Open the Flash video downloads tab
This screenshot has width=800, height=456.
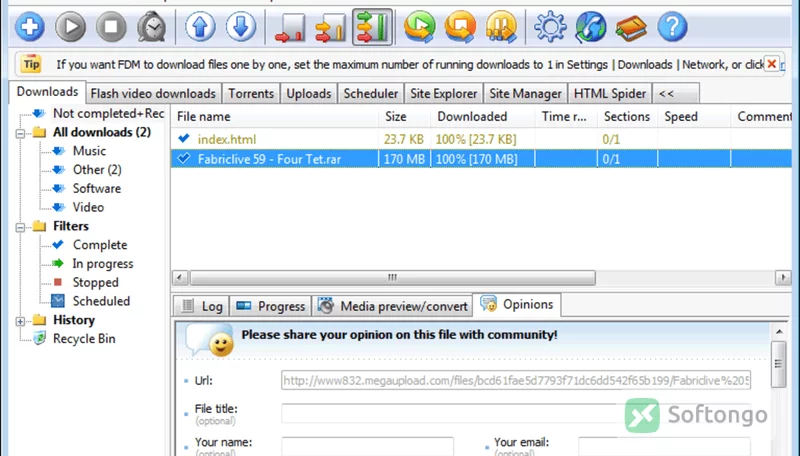coord(153,94)
